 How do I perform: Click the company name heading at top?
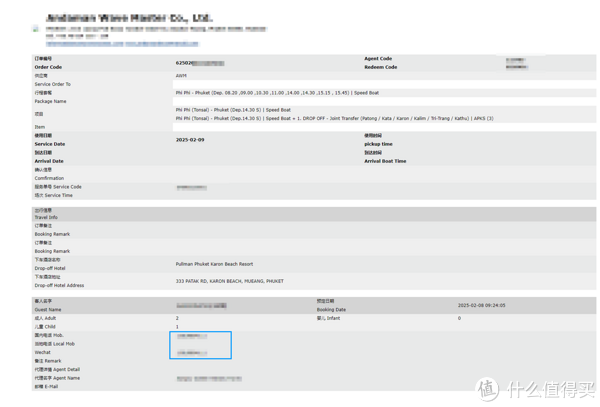(129, 18)
